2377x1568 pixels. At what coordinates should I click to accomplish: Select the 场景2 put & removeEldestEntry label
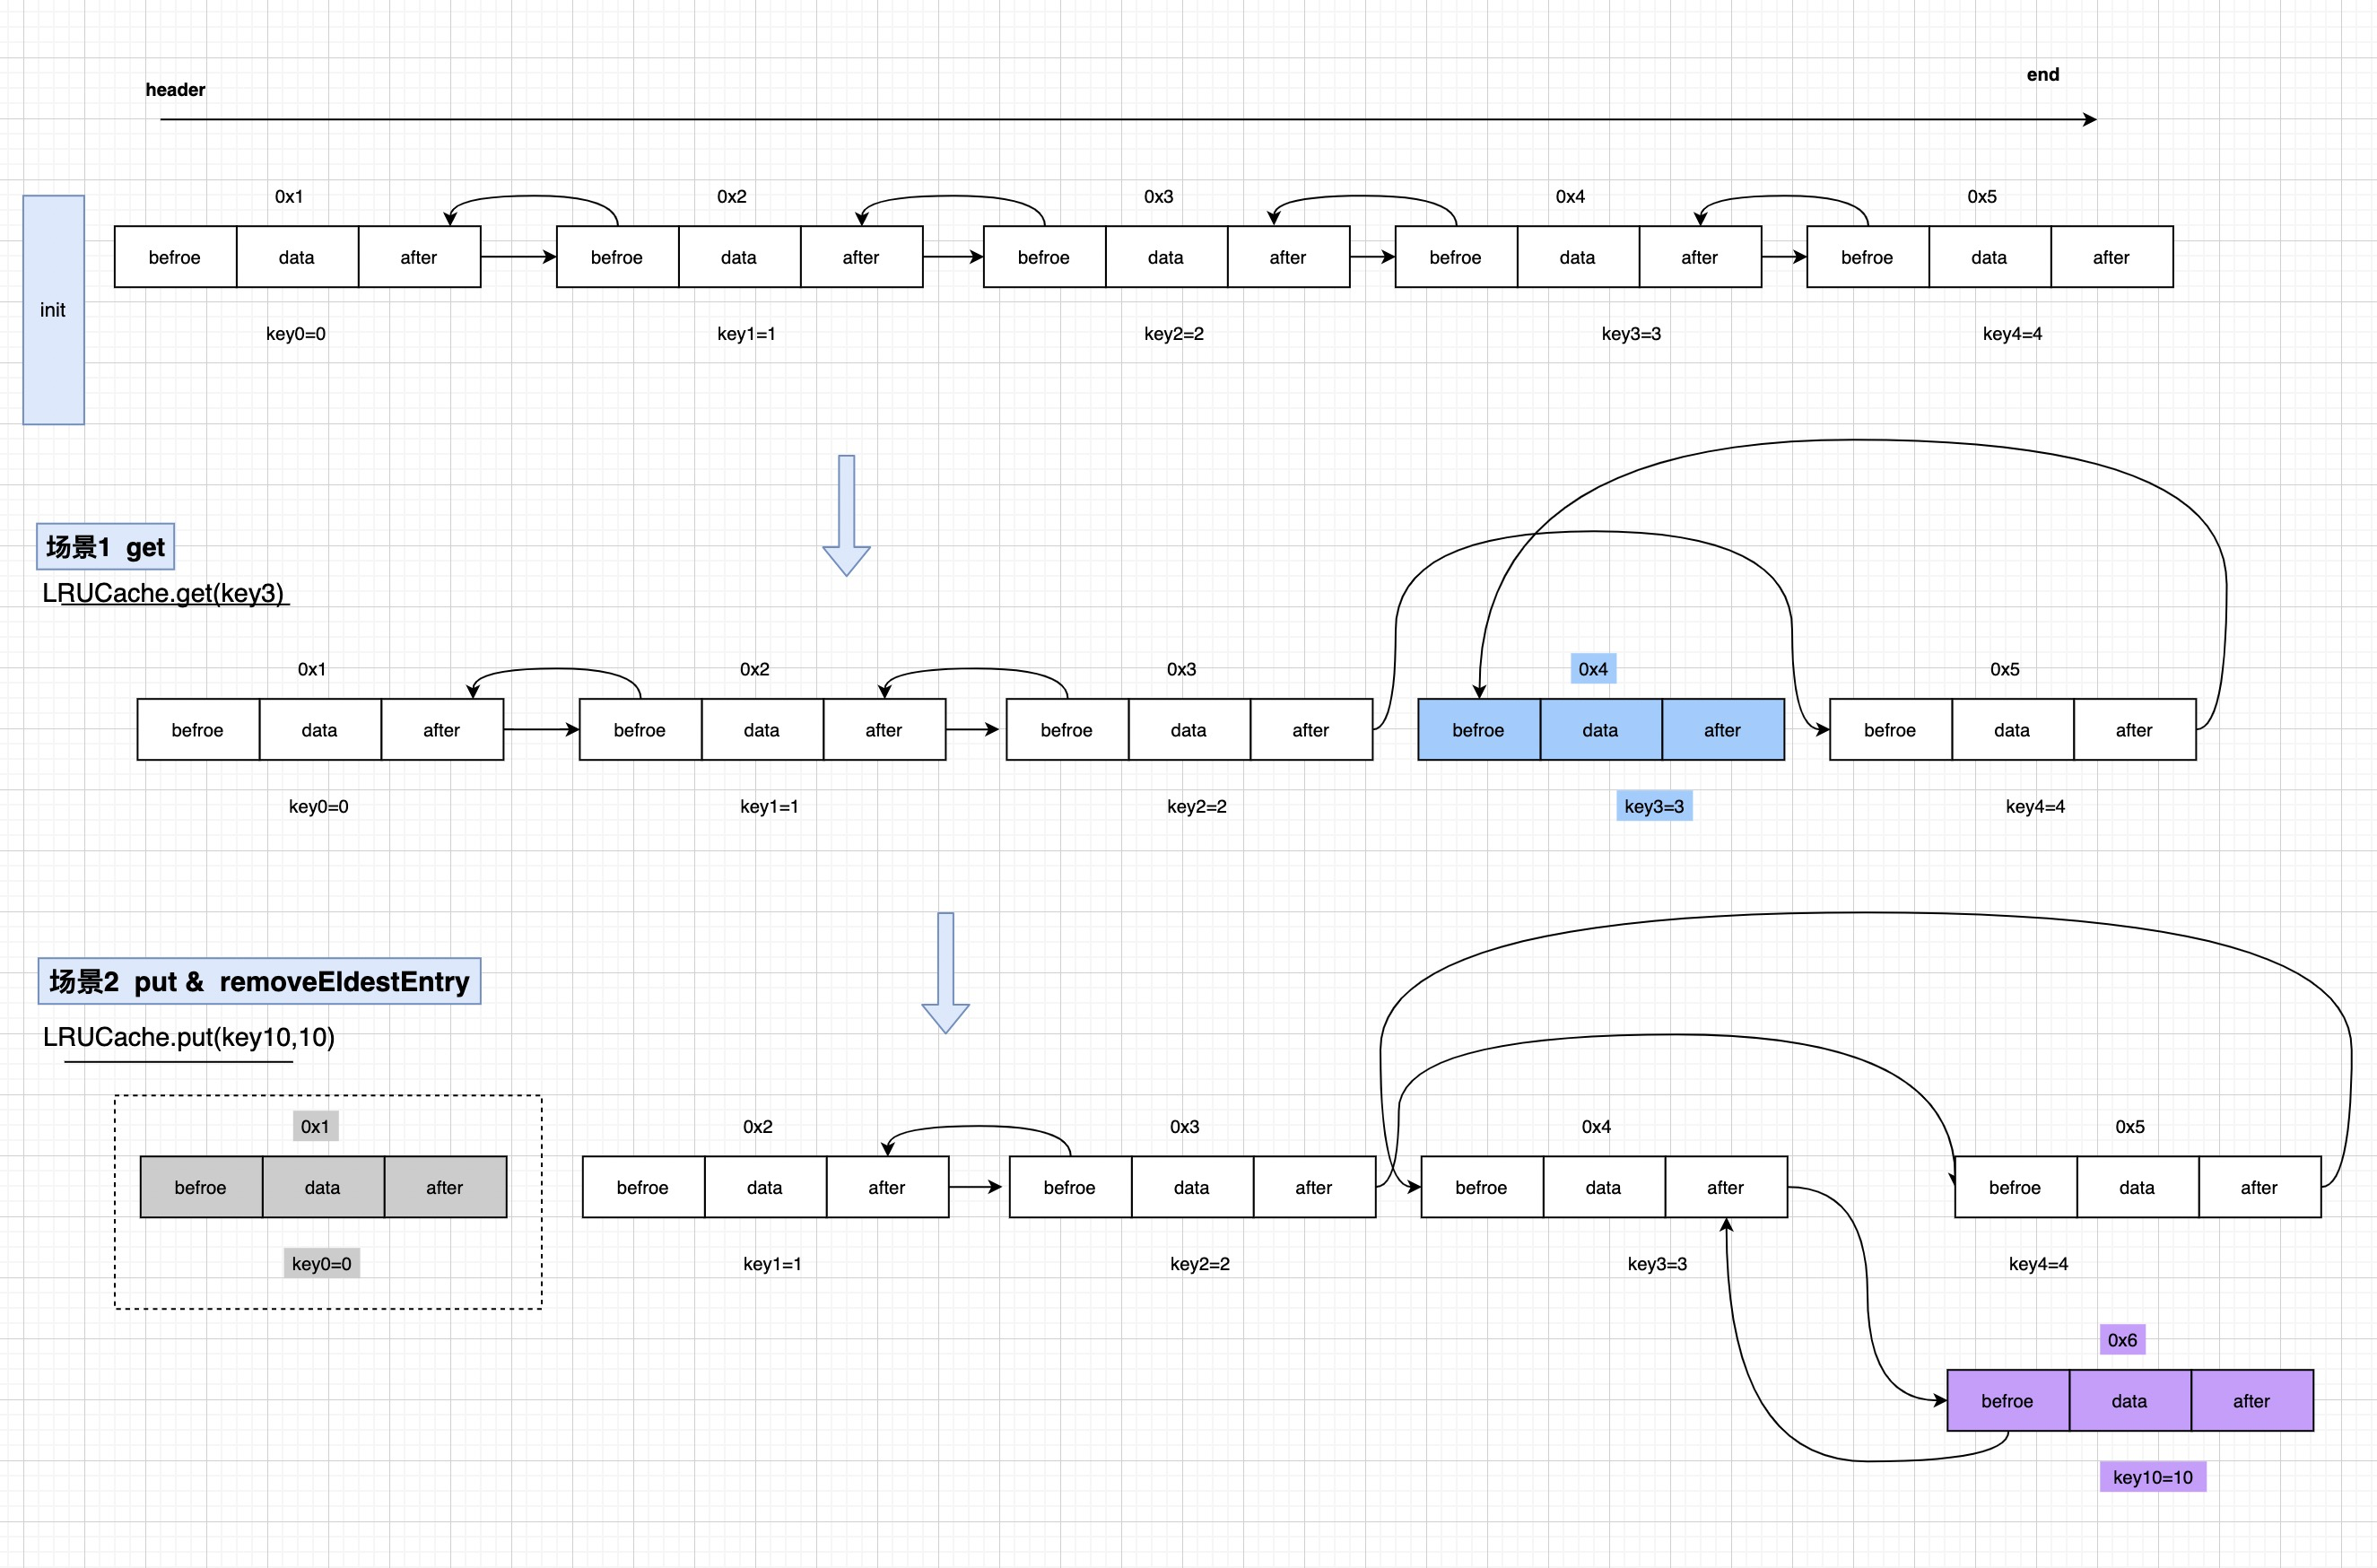coord(259,981)
